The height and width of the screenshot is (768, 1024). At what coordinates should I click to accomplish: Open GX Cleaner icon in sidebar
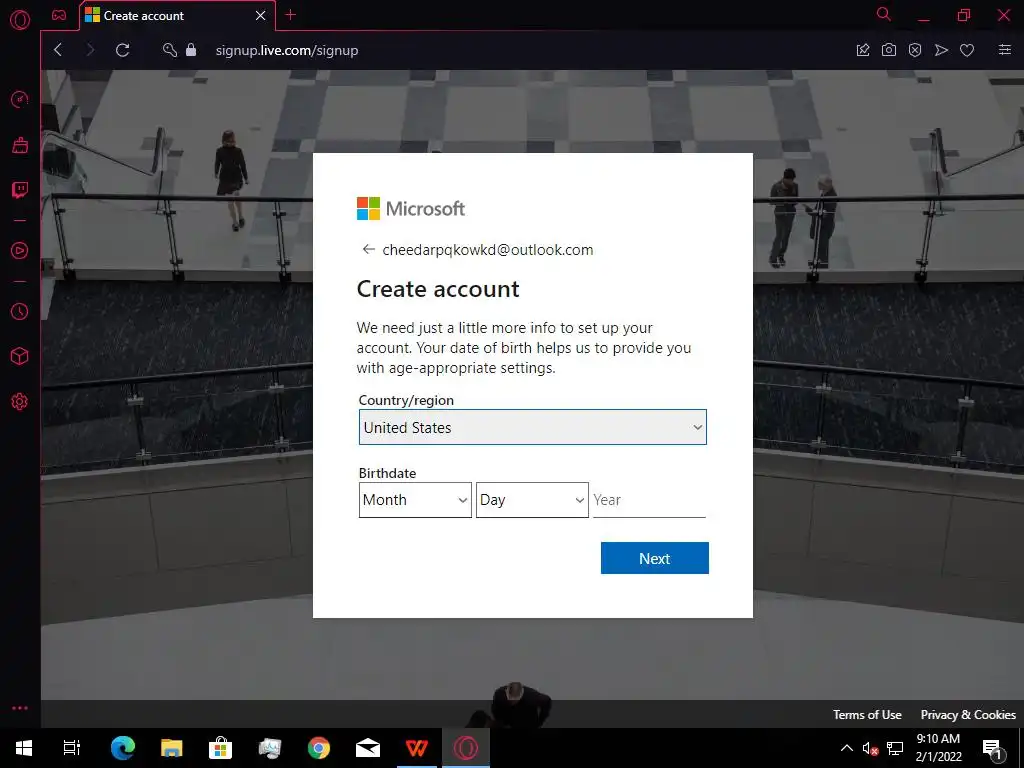point(20,144)
